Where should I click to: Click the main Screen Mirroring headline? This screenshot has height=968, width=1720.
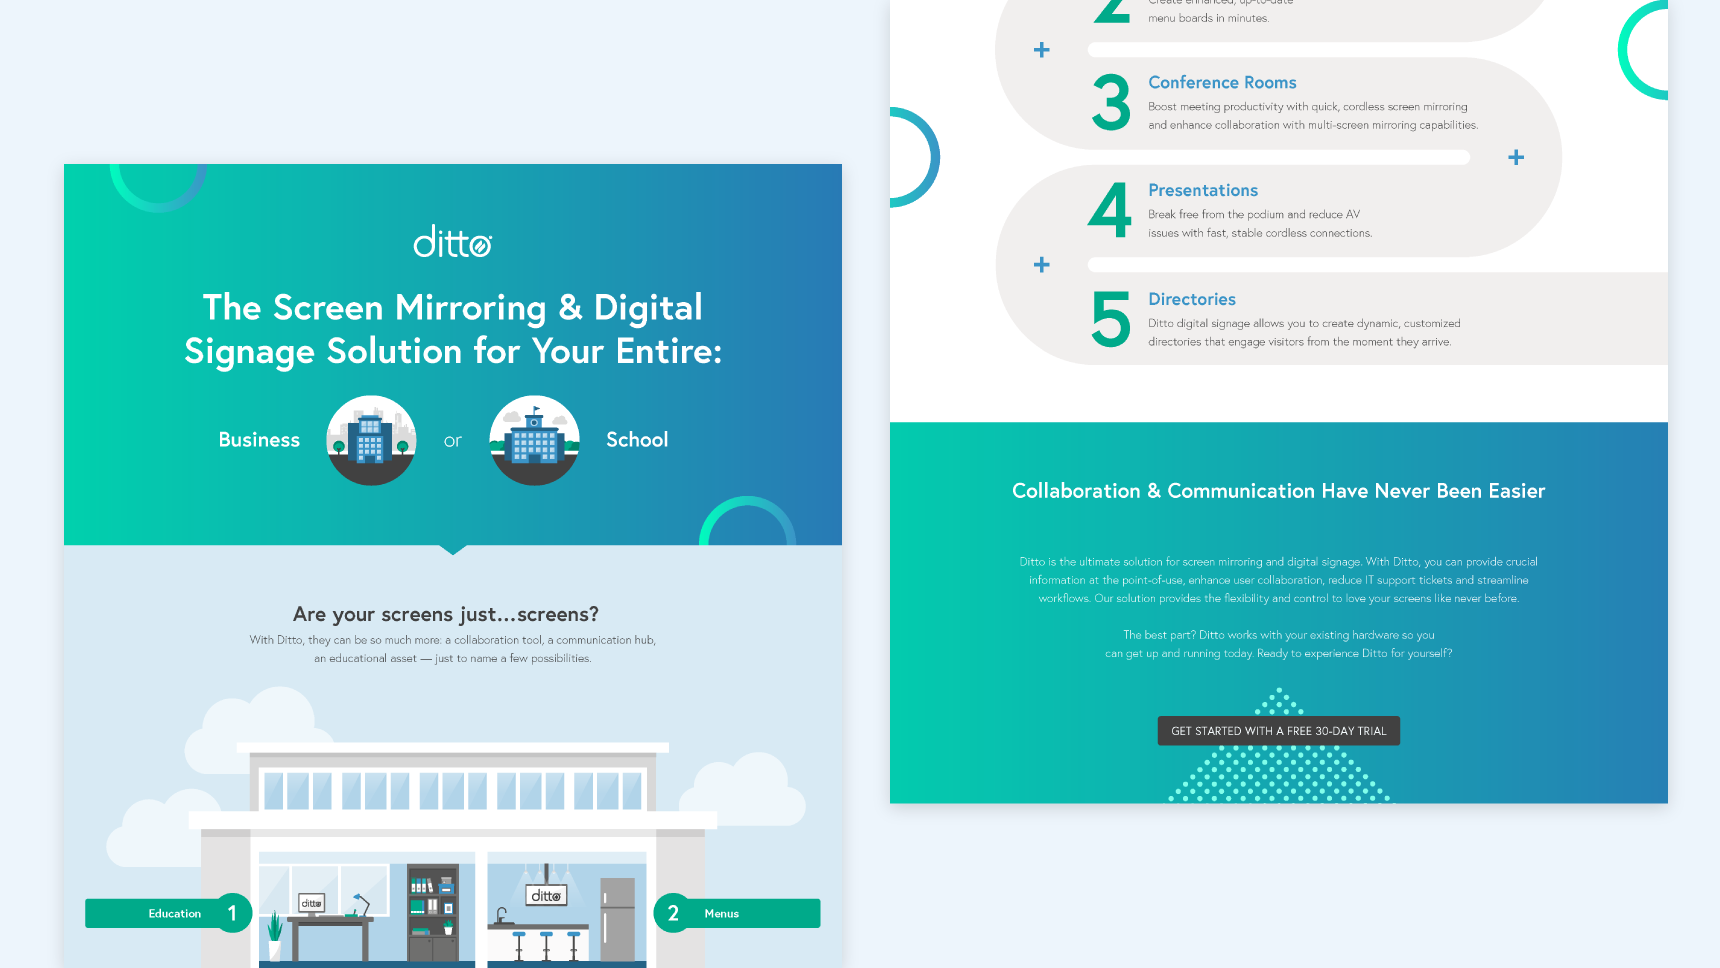[453, 329]
